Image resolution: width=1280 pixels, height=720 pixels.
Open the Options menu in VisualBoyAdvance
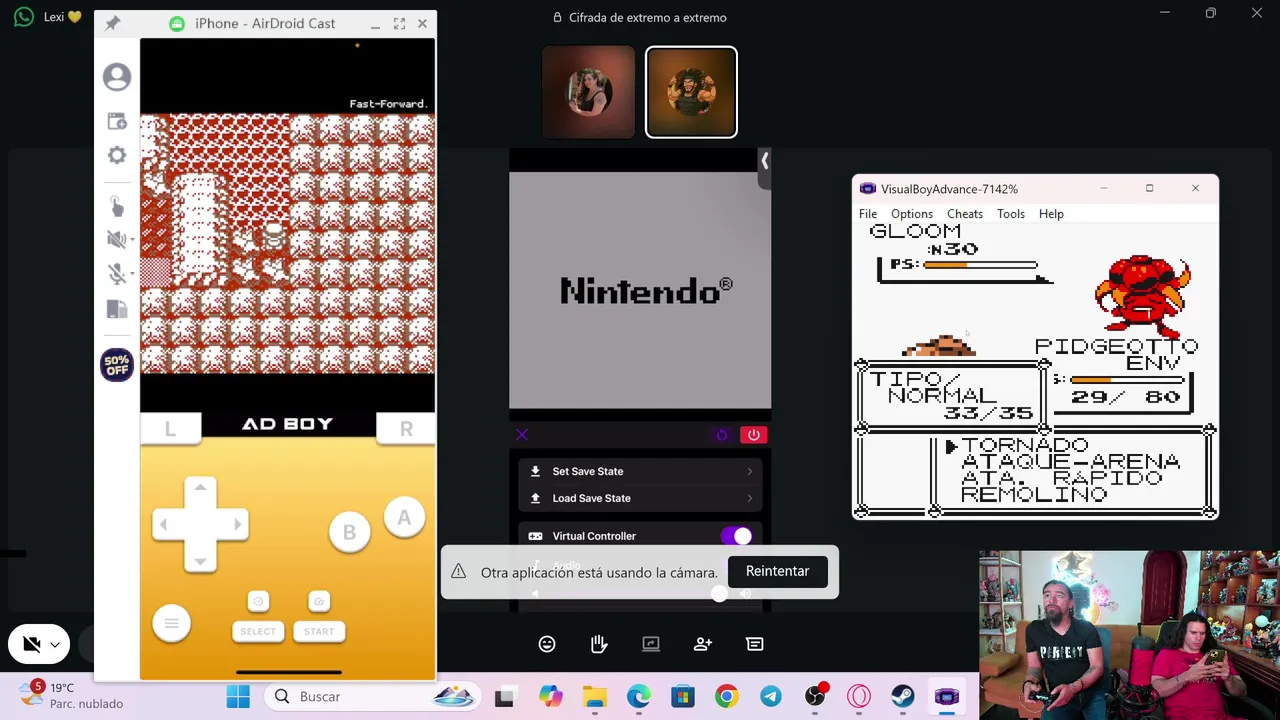(912, 214)
